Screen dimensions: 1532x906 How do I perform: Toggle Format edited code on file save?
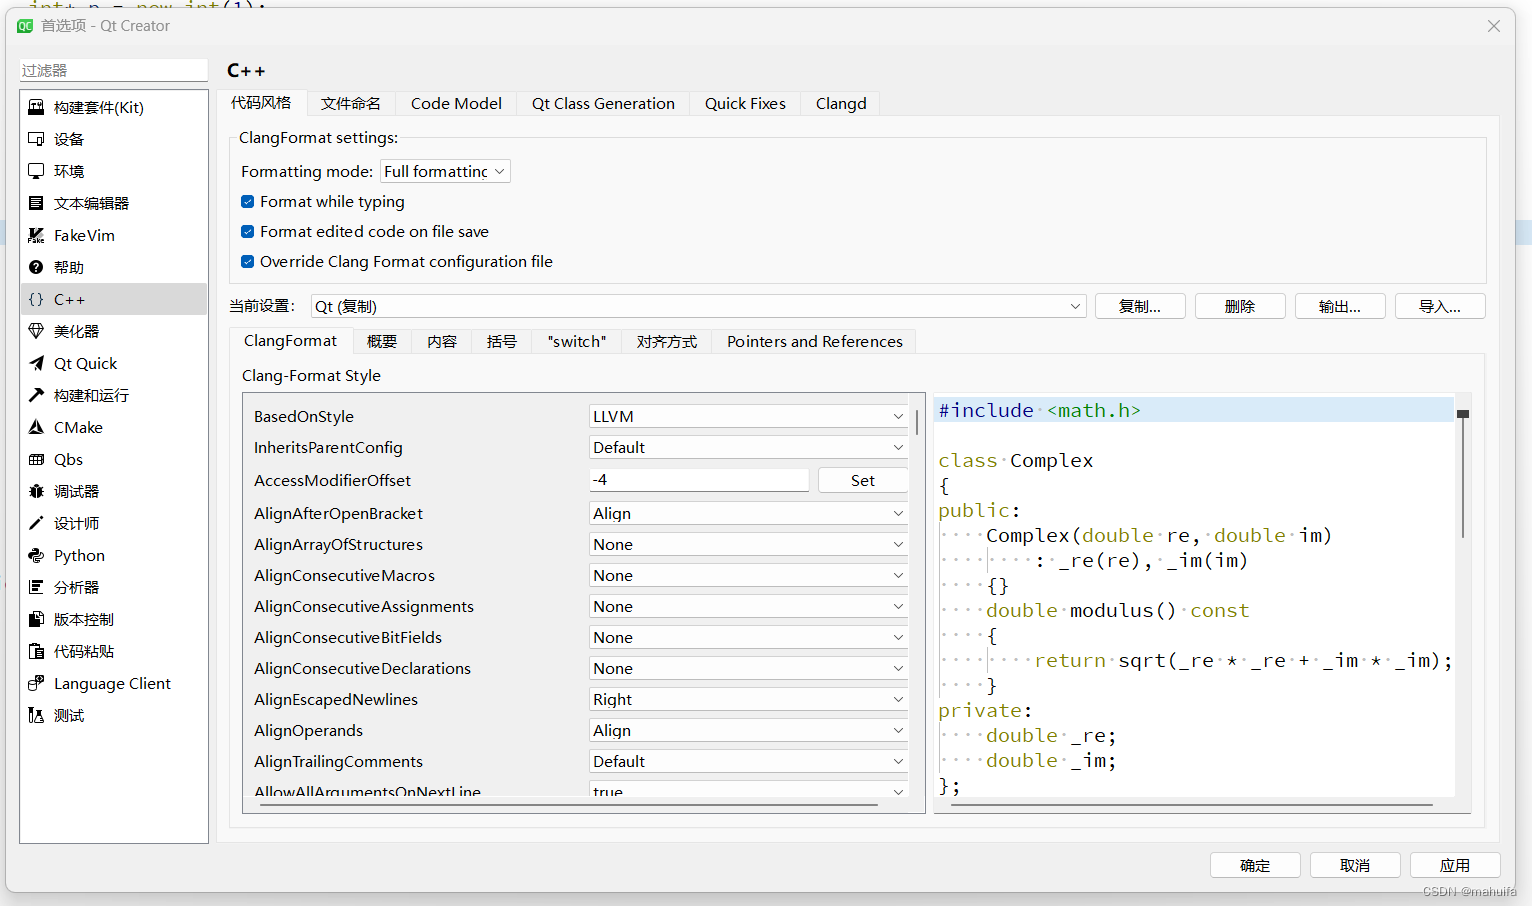(247, 232)
